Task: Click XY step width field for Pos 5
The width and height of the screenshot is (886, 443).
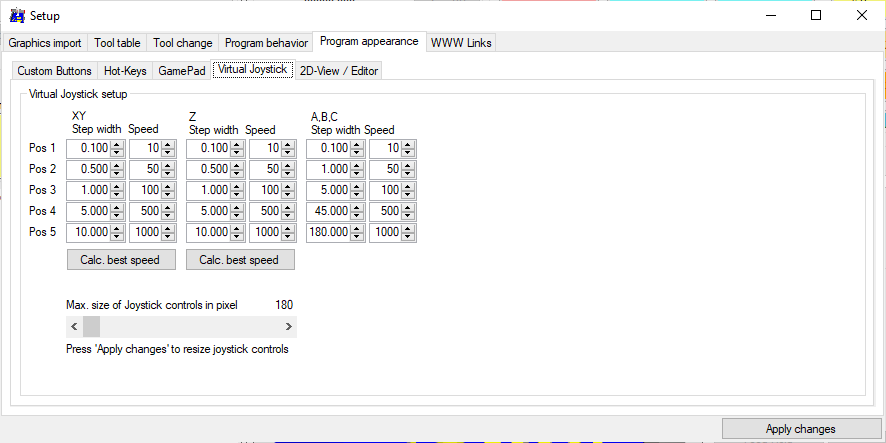Action: click(x=88, y=232)
